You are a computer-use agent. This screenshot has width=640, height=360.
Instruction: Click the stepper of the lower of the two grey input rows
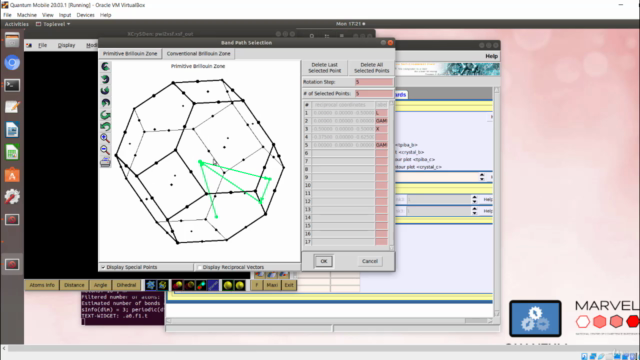(x=474, y=211)
